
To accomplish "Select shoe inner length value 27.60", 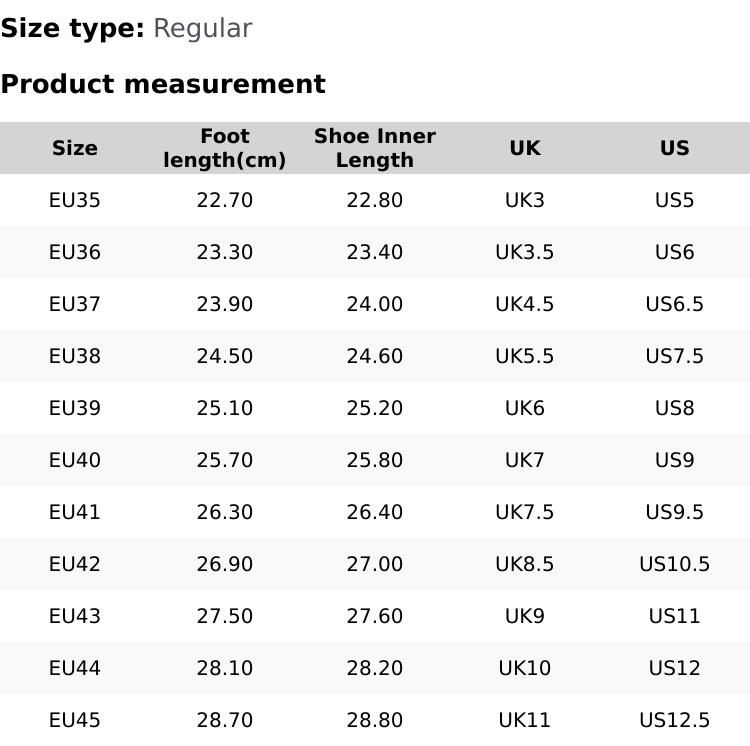I will click(x=375, y=616).
